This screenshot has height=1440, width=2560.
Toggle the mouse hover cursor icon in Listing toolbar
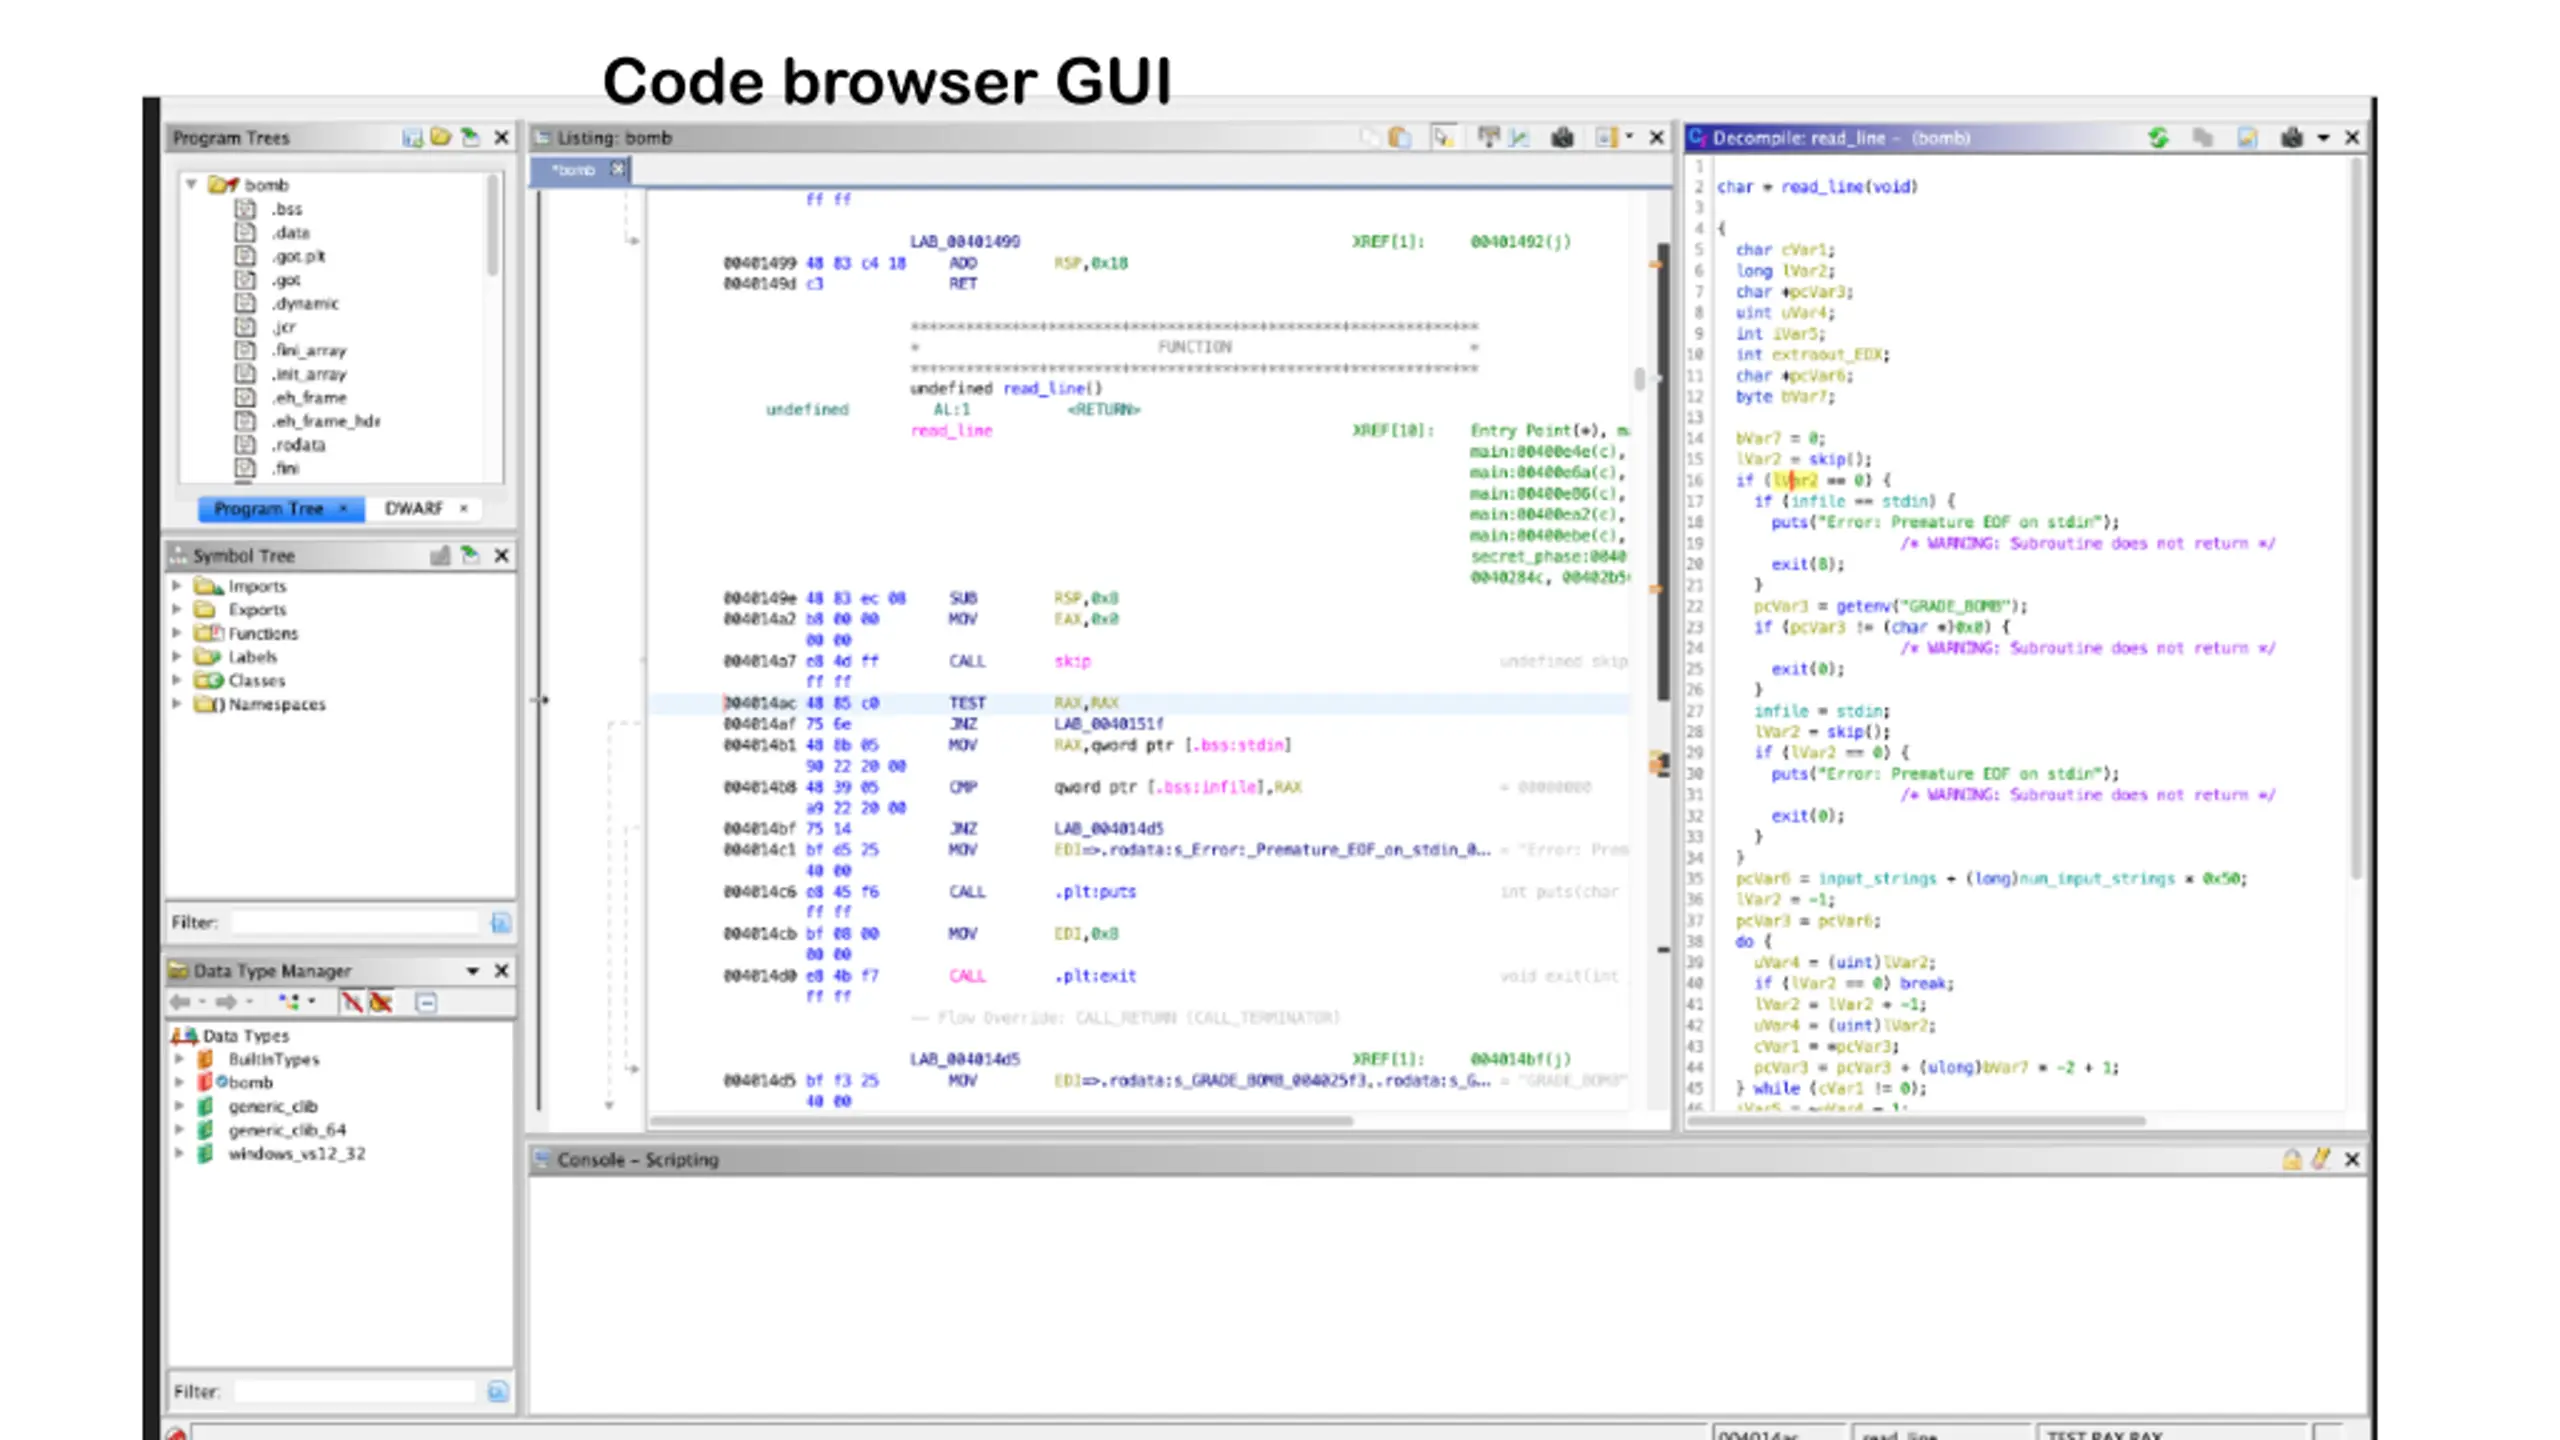tap(1443, 137)
